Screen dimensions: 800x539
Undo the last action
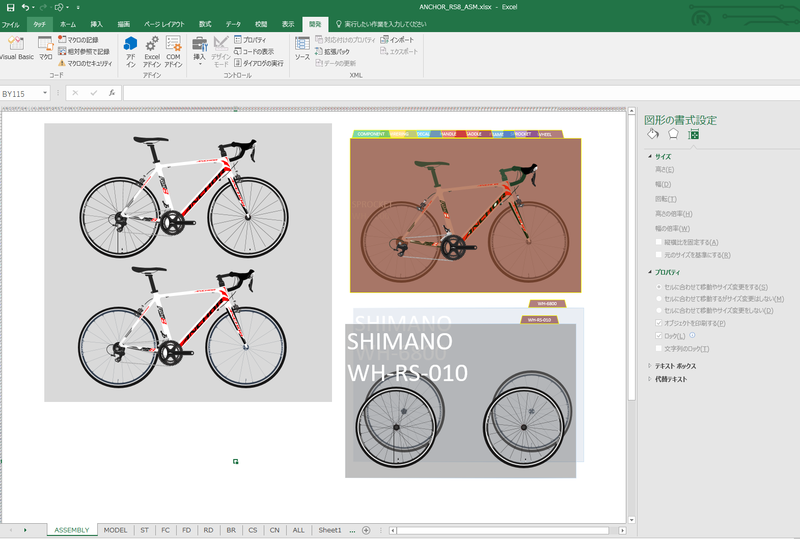[24, 7]
